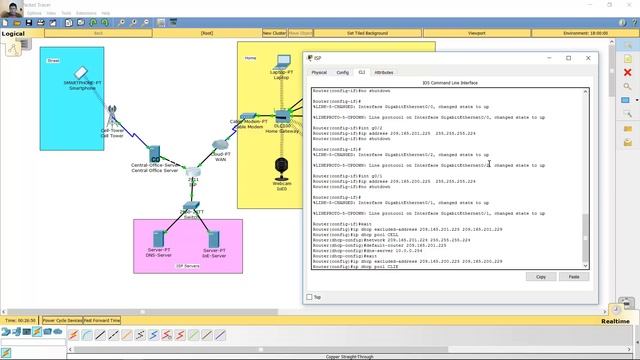Screen dimensions: 640x360
Task: Pick the Fiber orange cable
Action: pos(127,335)
